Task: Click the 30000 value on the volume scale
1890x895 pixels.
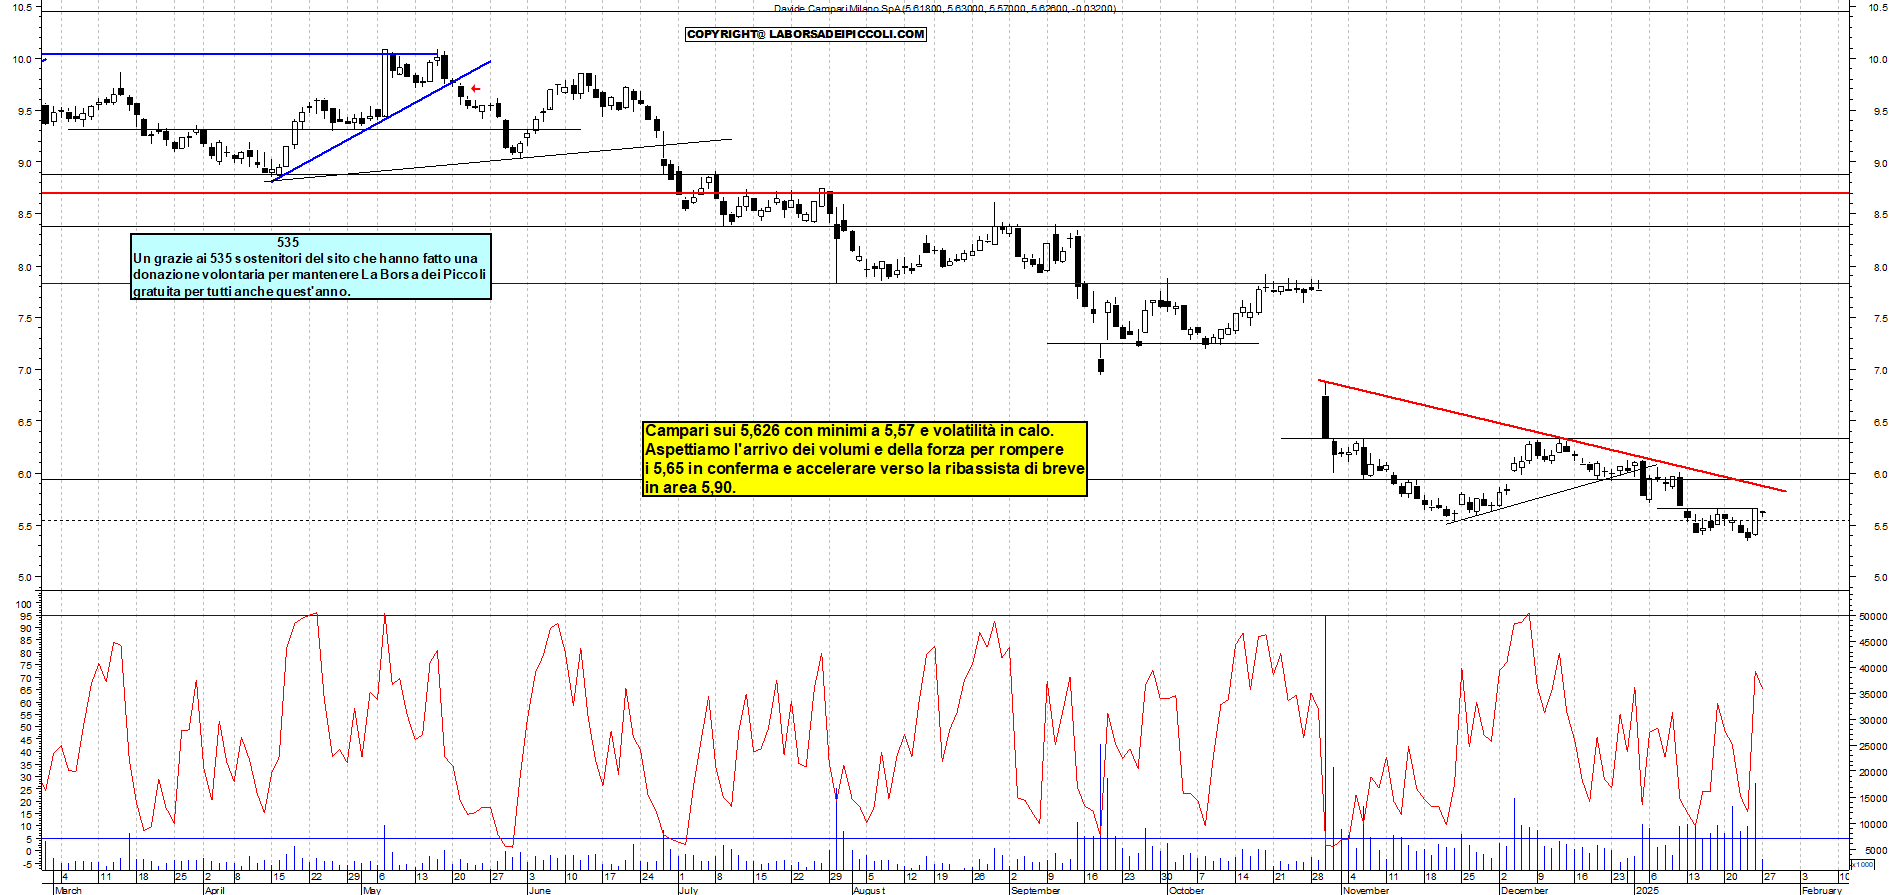Action: [1872, 721]
